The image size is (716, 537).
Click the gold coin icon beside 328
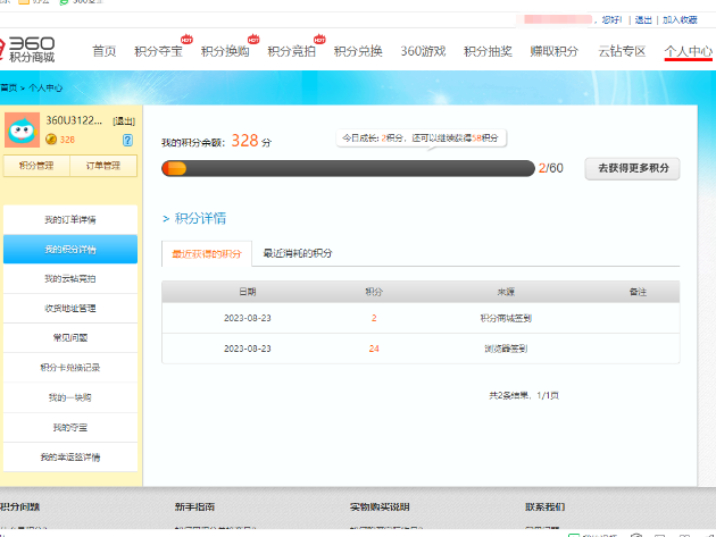point(51,139)
